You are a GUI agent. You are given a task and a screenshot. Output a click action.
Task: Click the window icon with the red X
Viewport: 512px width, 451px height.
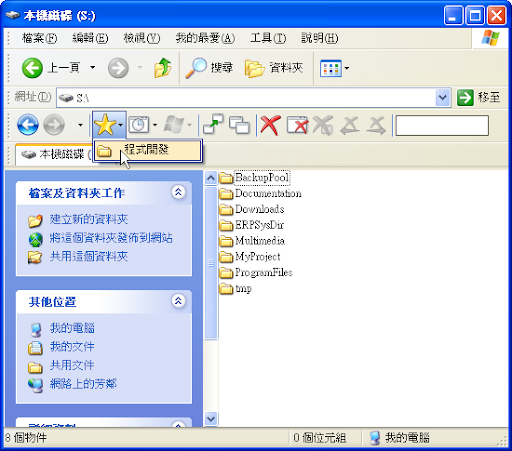click(x=297, y=125)
